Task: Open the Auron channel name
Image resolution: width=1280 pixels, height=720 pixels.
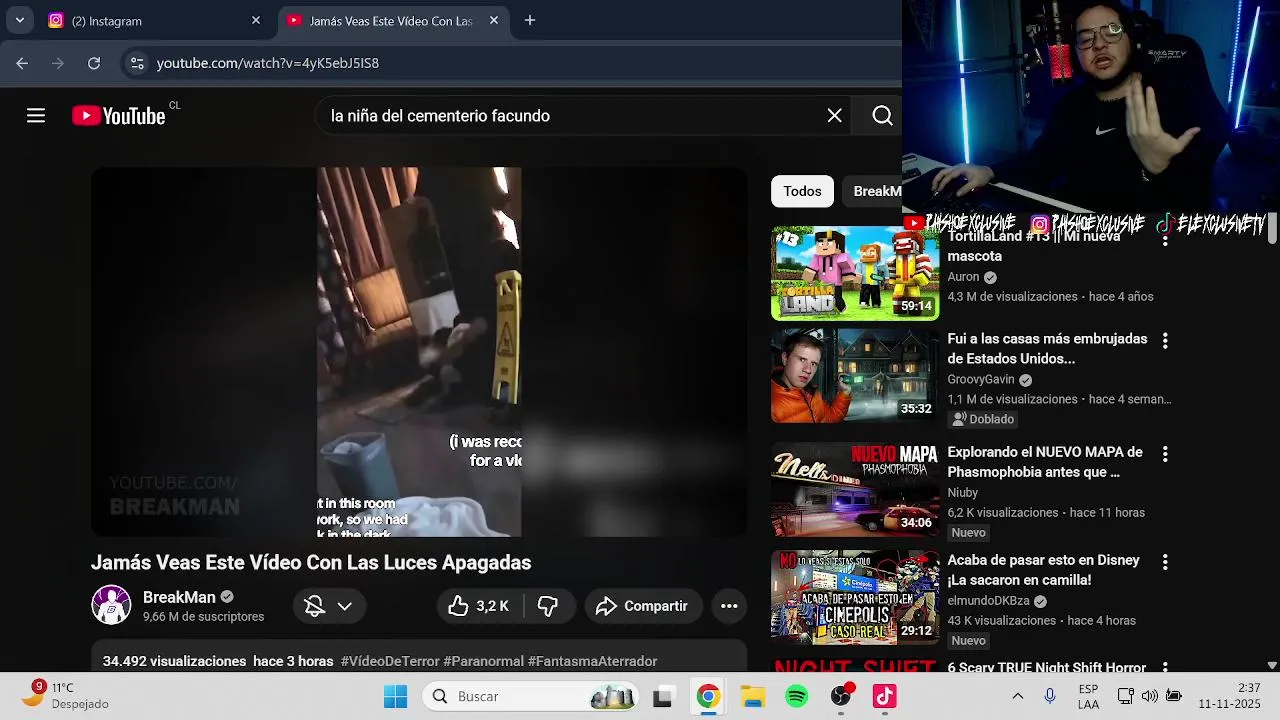Action: [x=964, y=277]
